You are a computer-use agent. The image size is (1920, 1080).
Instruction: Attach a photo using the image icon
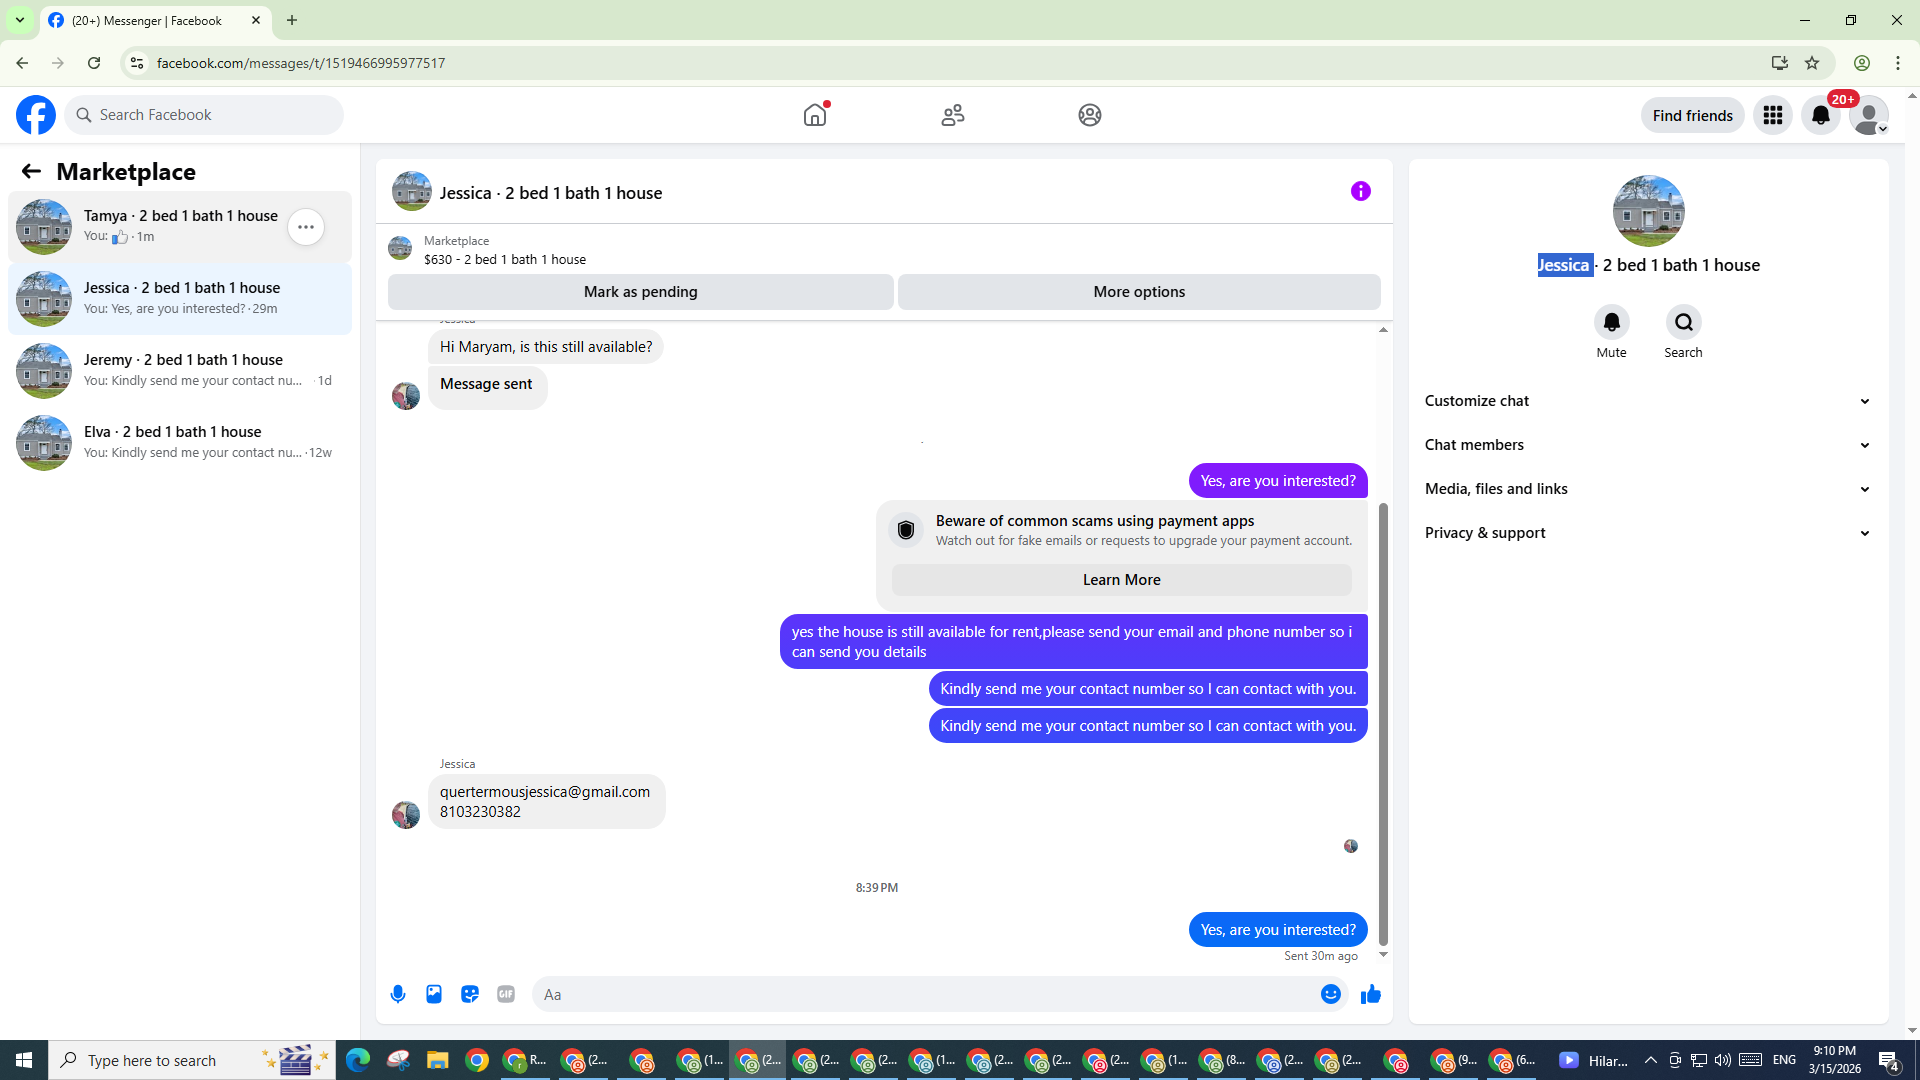[434, 994]
